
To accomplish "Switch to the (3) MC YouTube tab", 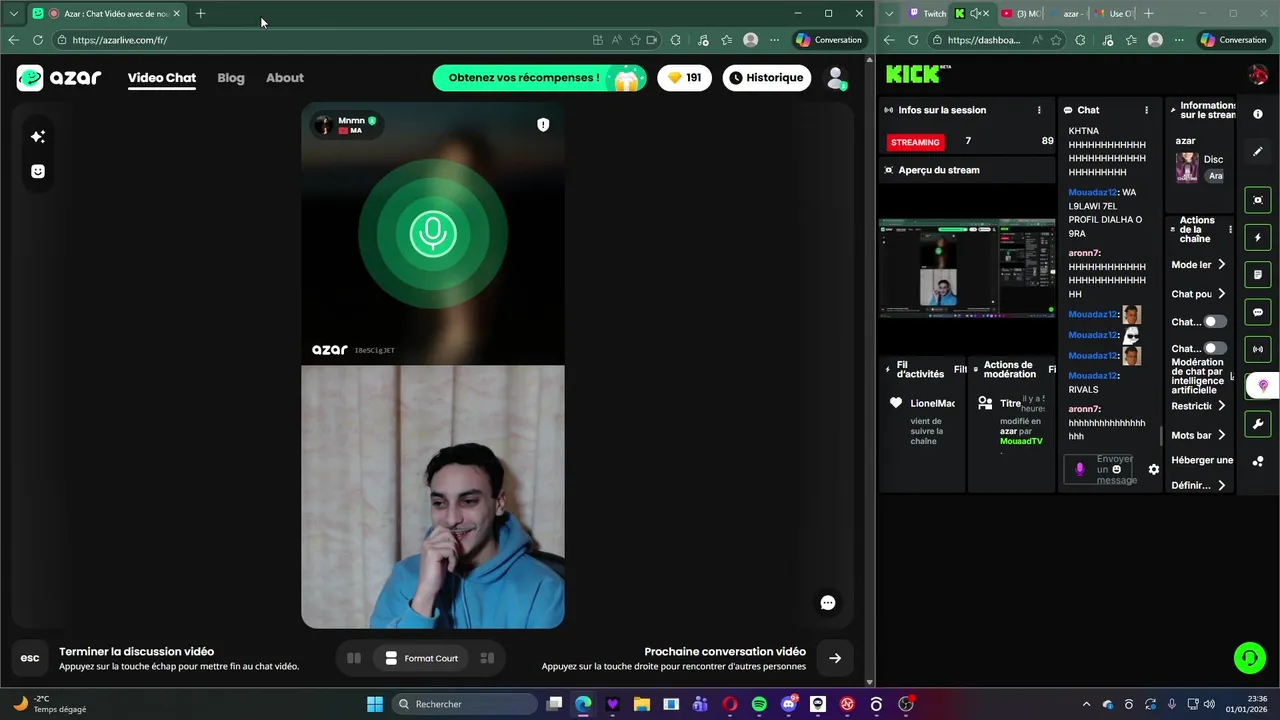I will [1020, 13].
